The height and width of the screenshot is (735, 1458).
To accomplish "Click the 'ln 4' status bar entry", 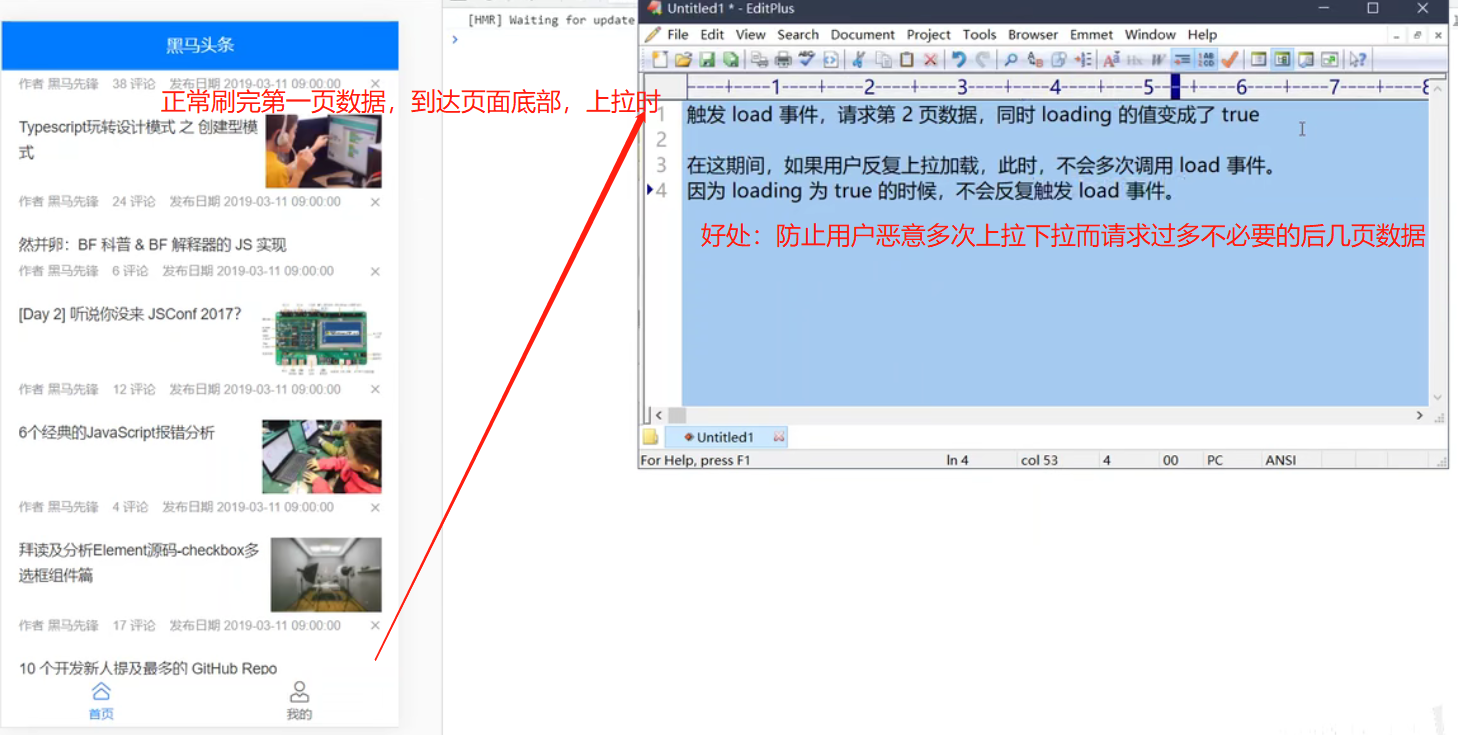I will [958, 460].
